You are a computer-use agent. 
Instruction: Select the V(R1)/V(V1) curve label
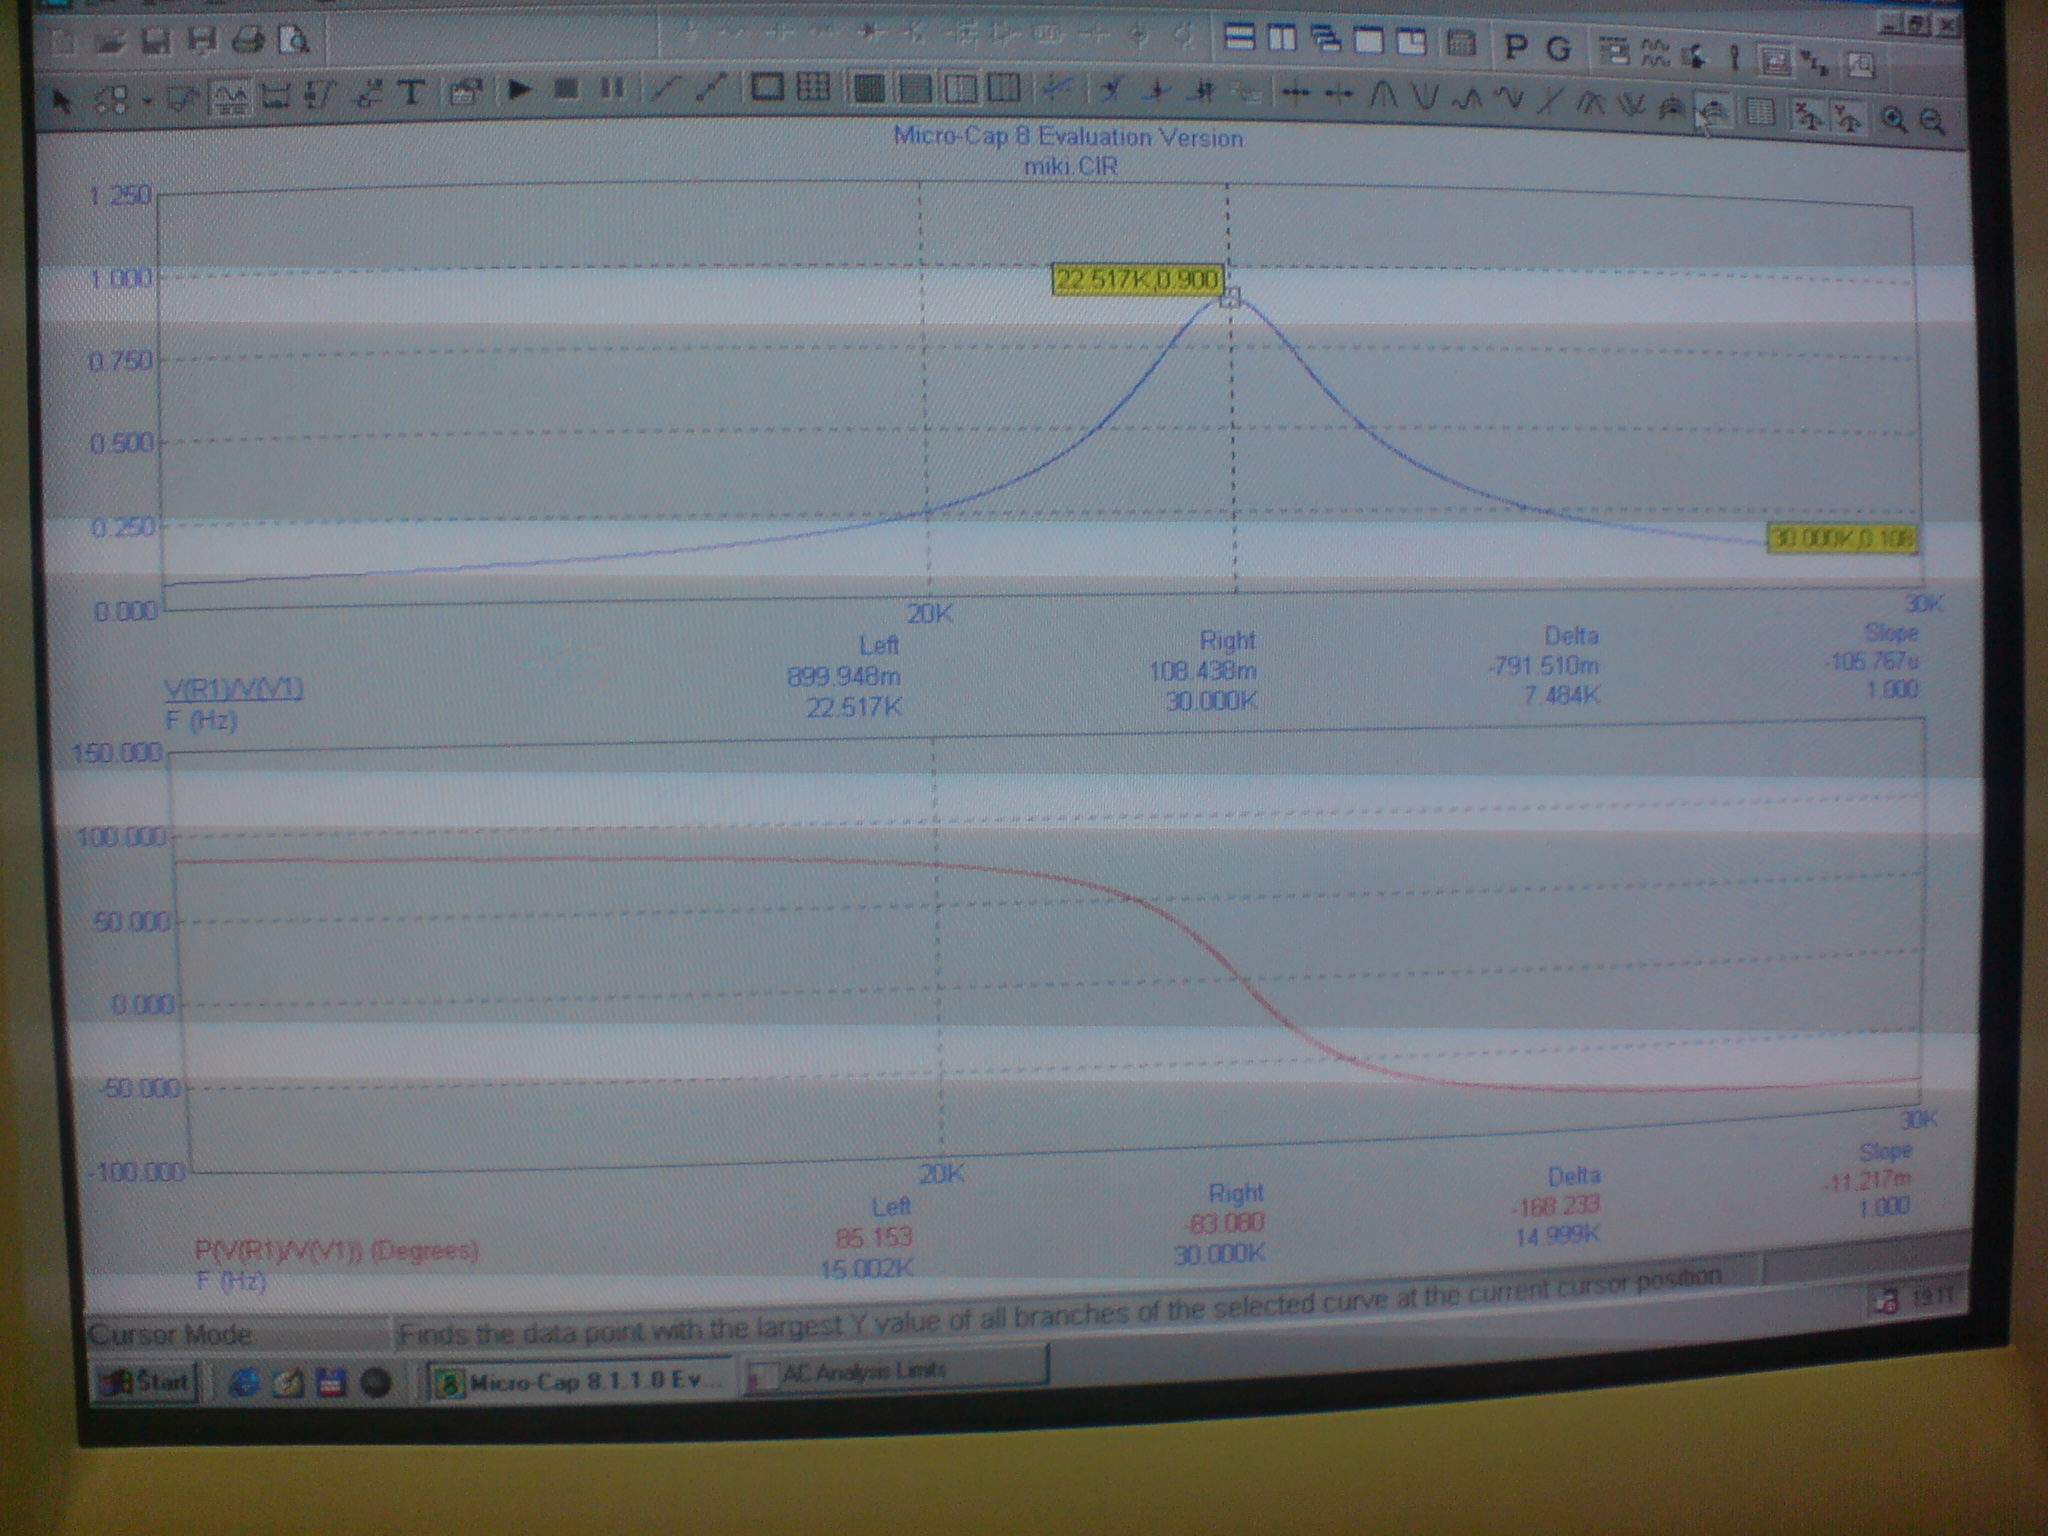pos(234,688)
